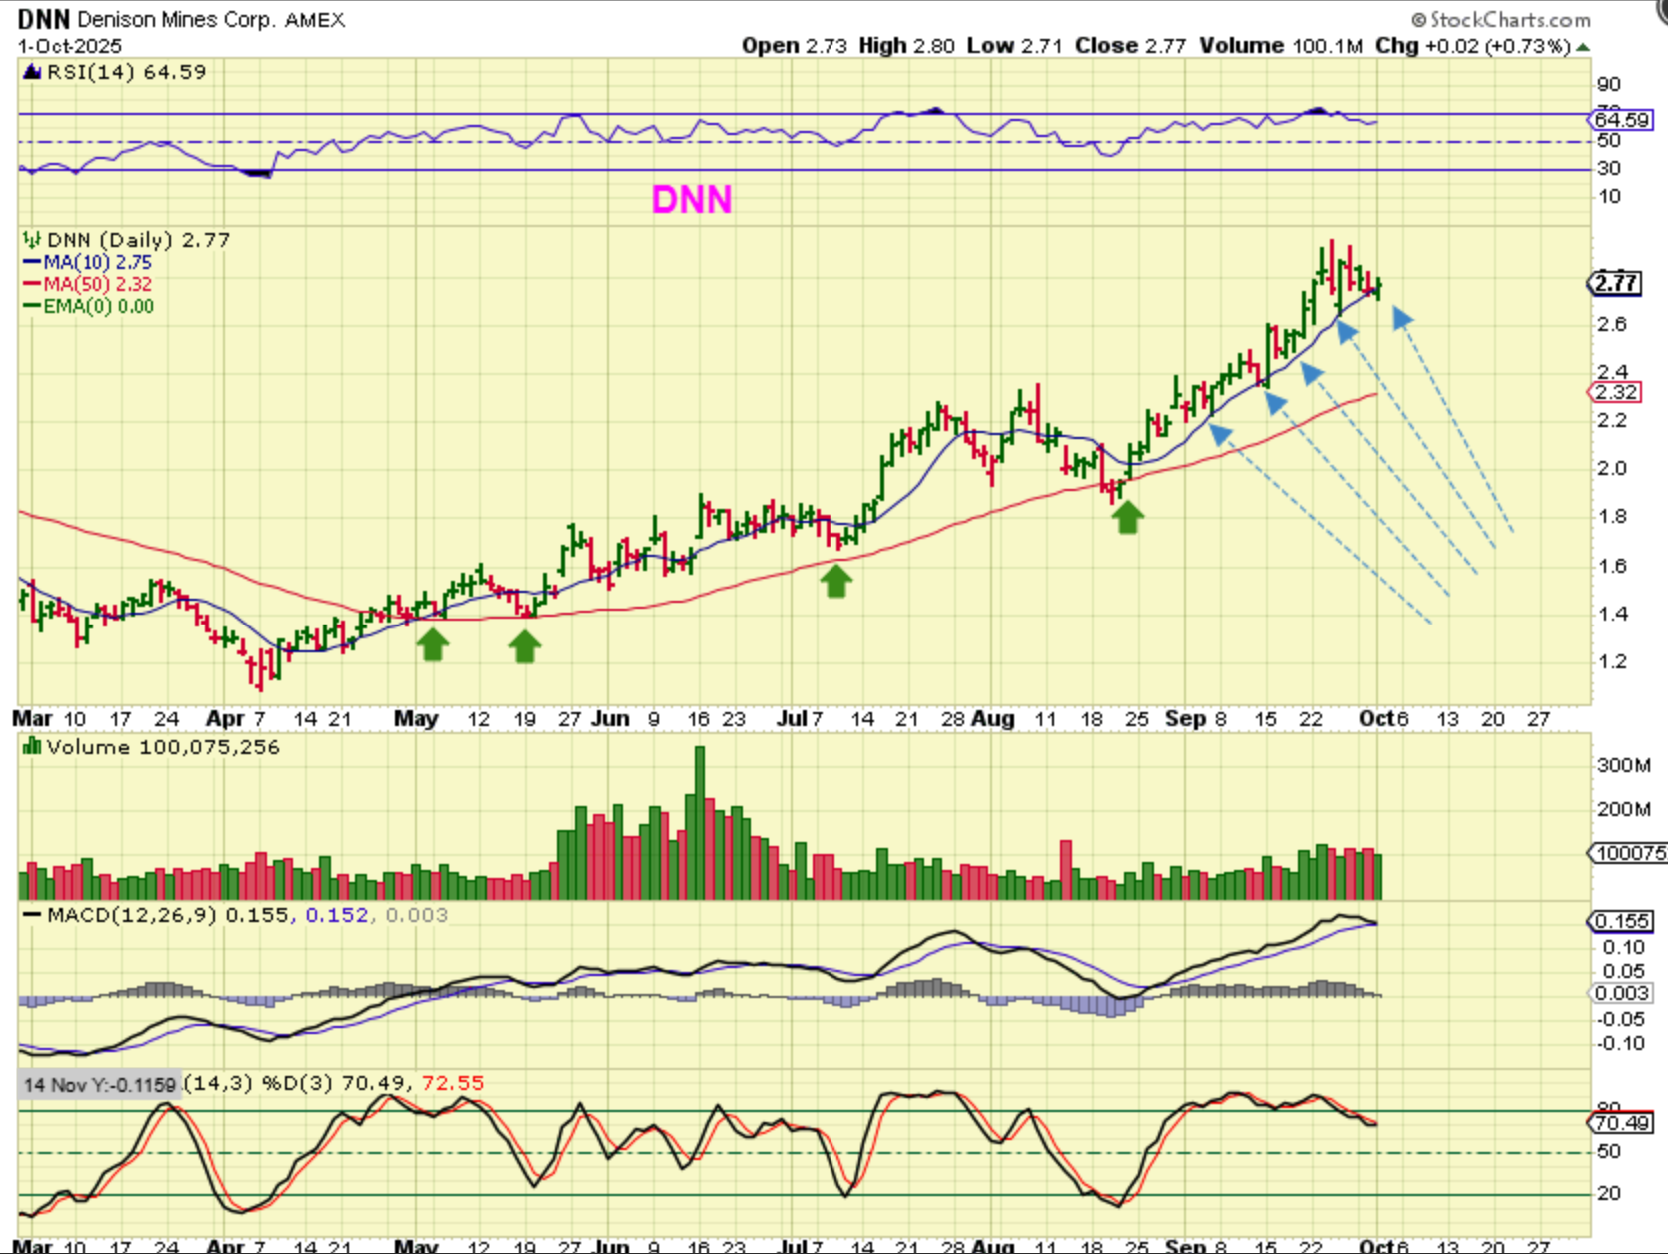The image size is (1668, 1254).
Task: Select the MACD(12,26,9) 0.155 legend label
Action: coord(169,915)
